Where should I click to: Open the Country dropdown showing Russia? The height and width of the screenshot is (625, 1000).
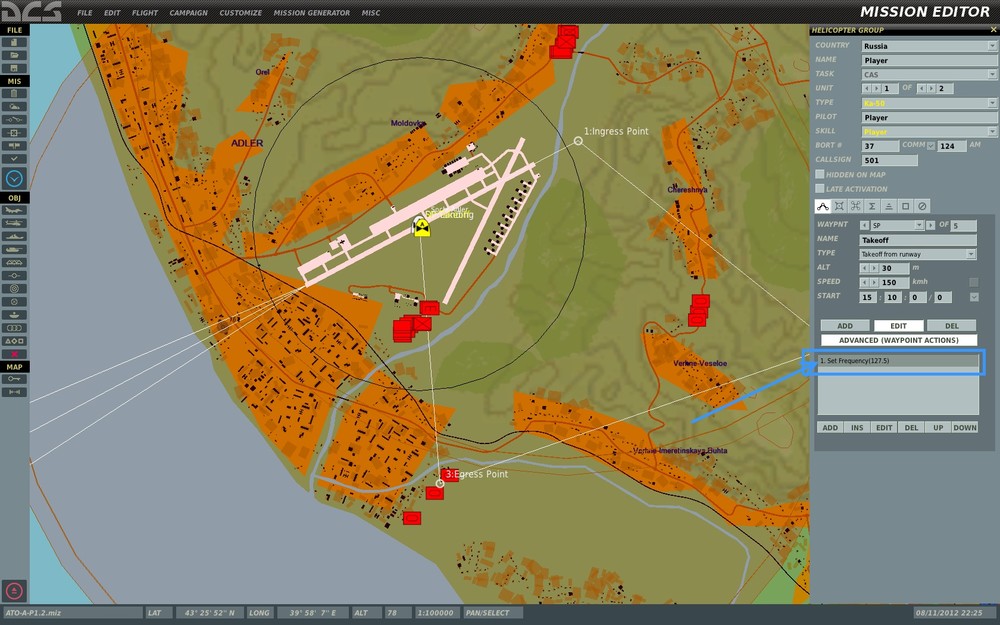click(929, 46)
